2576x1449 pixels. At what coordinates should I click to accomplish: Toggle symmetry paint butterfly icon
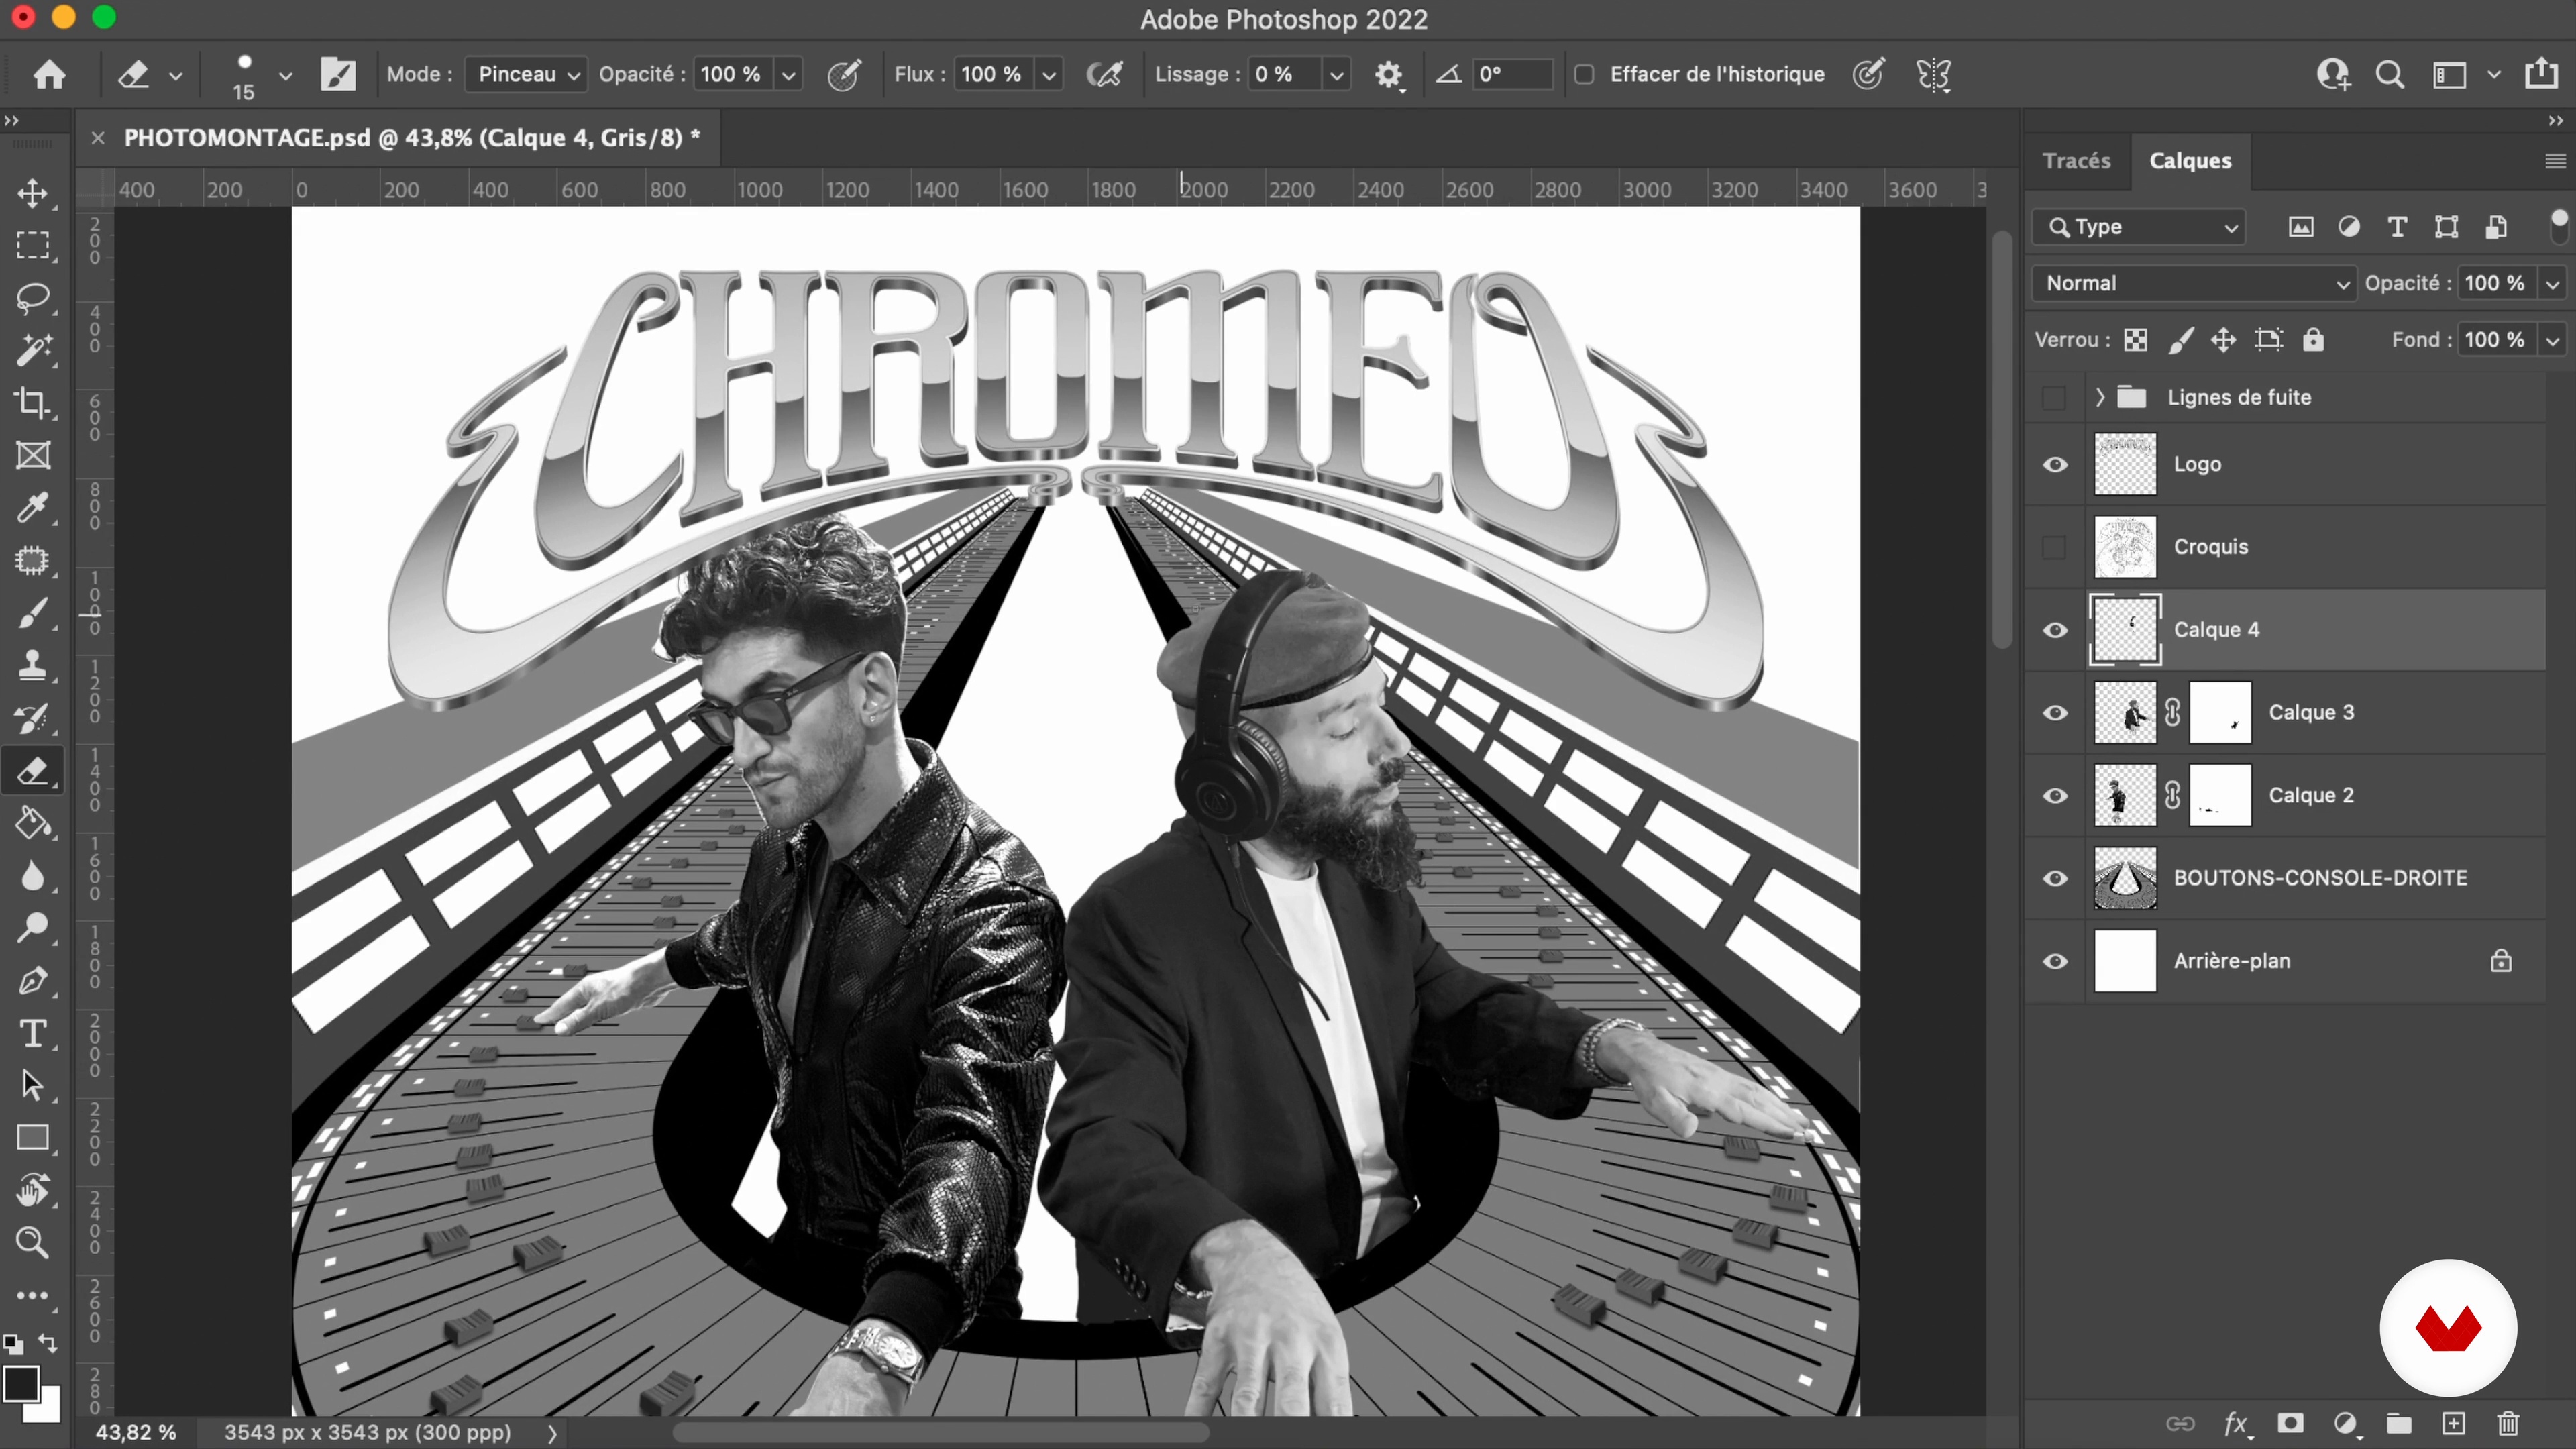1934,74
